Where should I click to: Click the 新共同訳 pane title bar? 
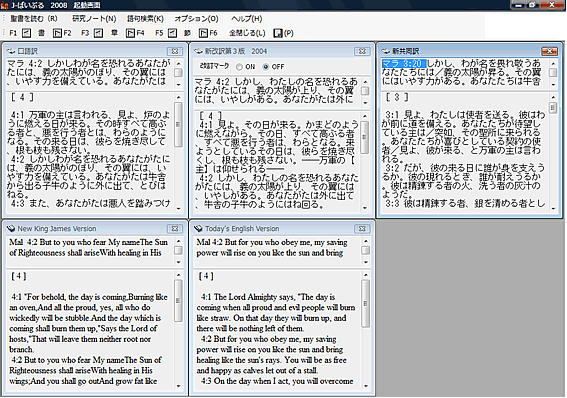pos(470,51)
